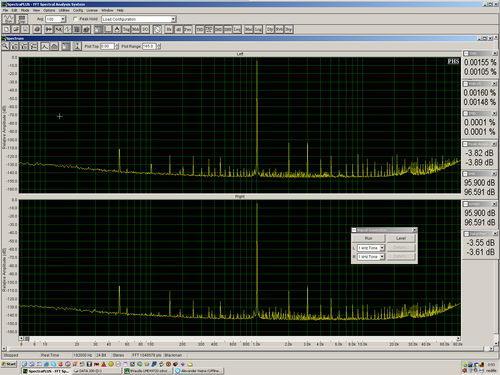The height and width of the screenshot is (375, 500).
Task: Open the Options menu
Action: coord(49,10)
